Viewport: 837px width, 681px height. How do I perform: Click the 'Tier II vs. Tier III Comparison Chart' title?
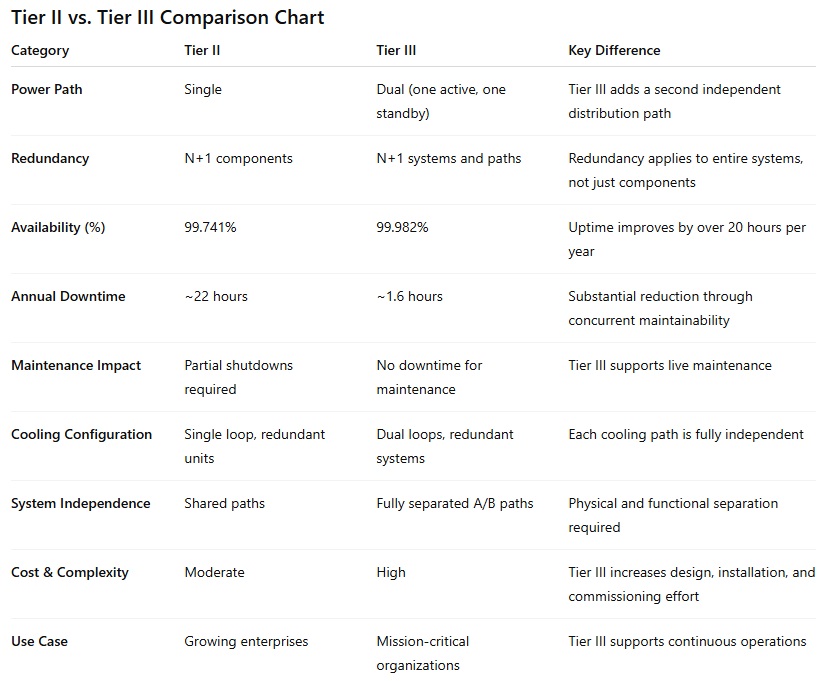click(x=168, y=18)
